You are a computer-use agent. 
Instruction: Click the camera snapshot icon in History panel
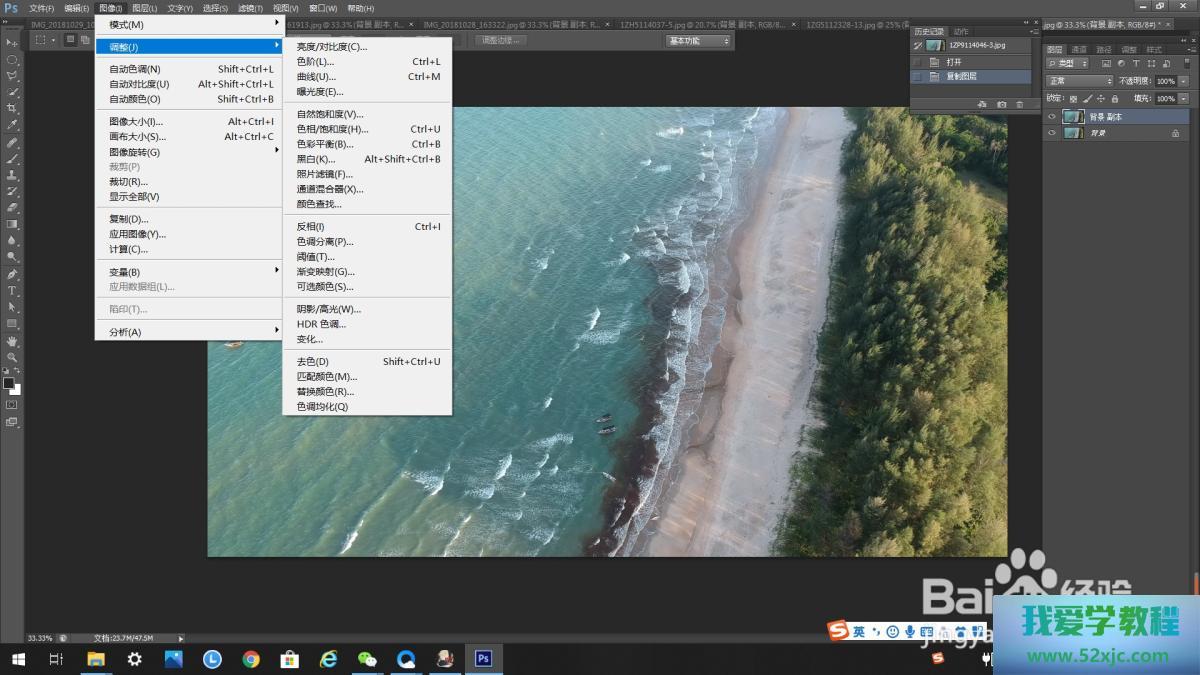[1001, 104]
